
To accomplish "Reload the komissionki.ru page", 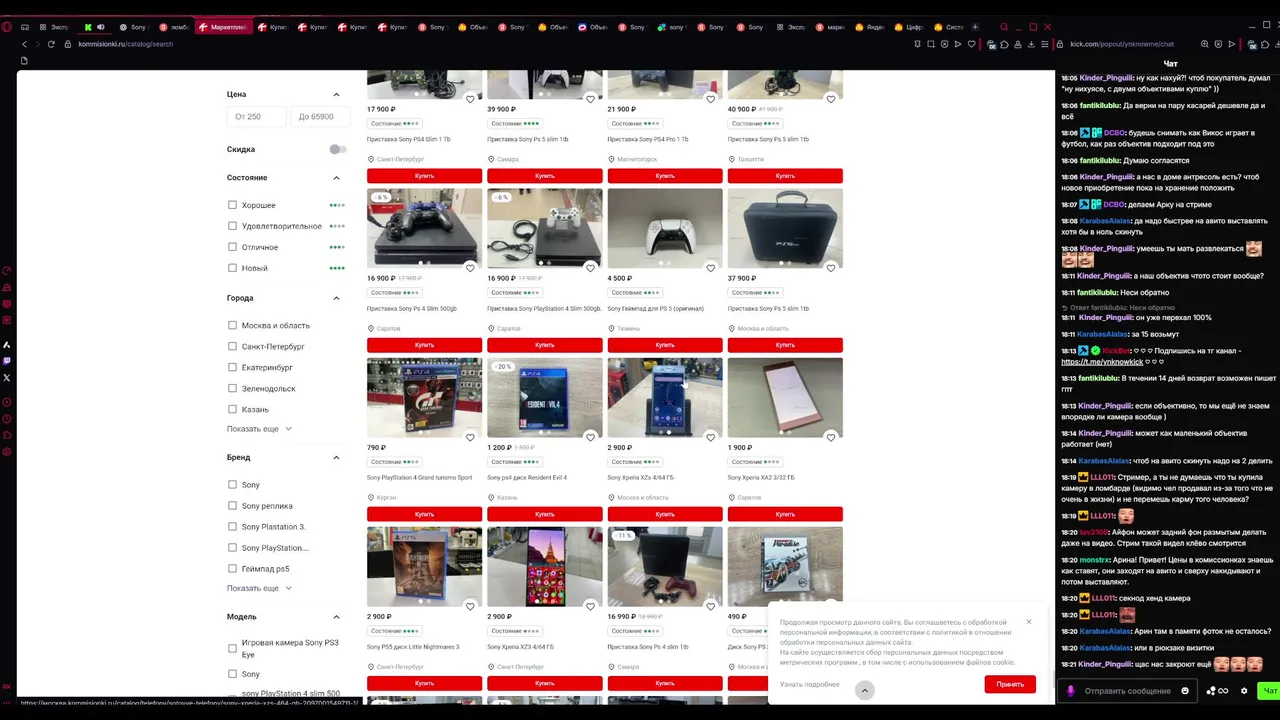I will 51,44.
